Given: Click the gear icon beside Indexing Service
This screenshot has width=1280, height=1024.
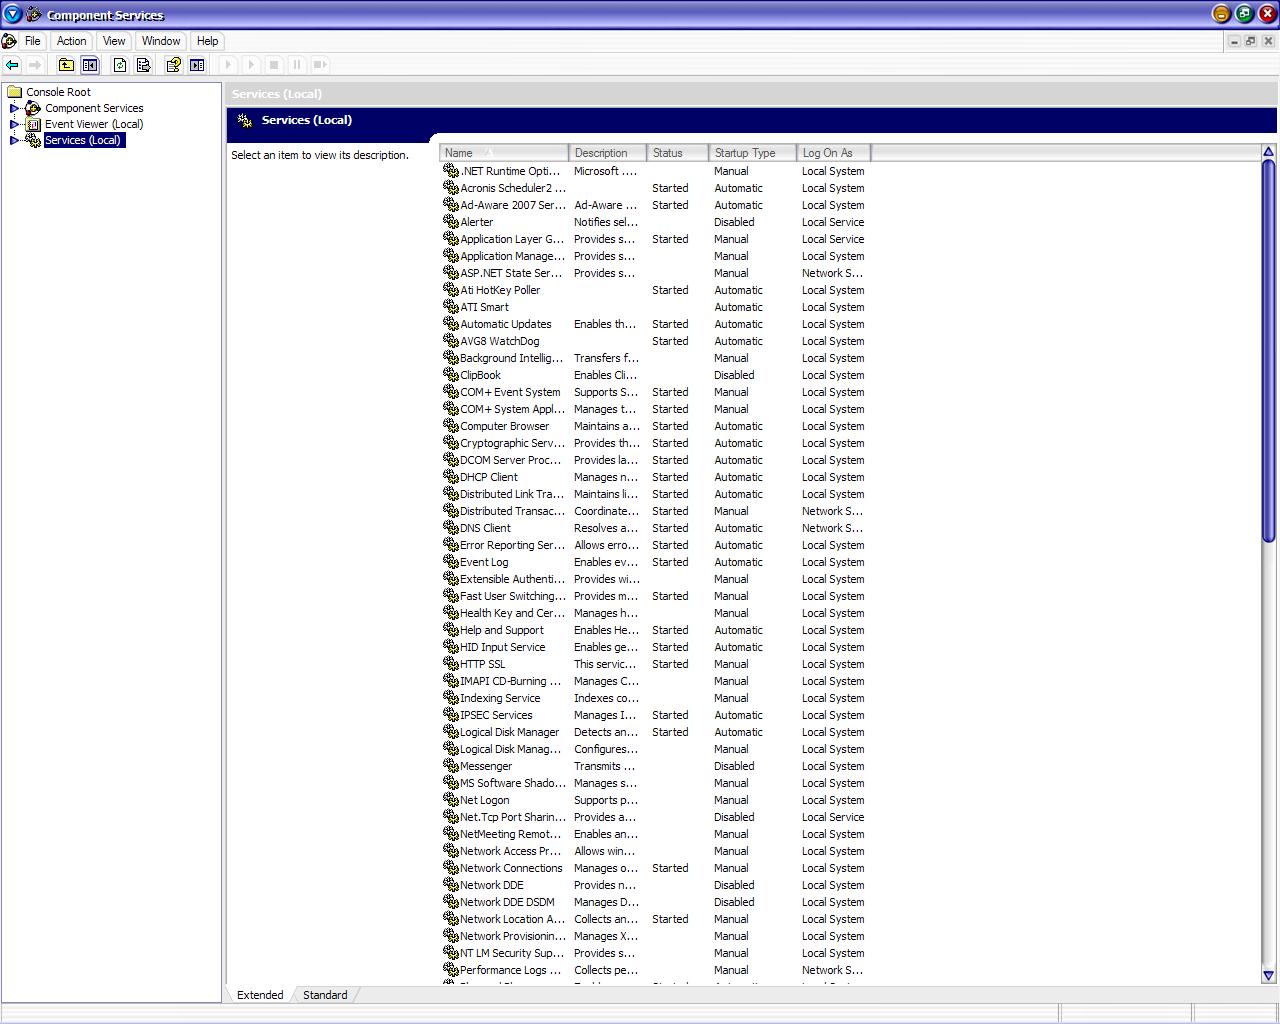Looking at the screenshot, I should 450,698.
